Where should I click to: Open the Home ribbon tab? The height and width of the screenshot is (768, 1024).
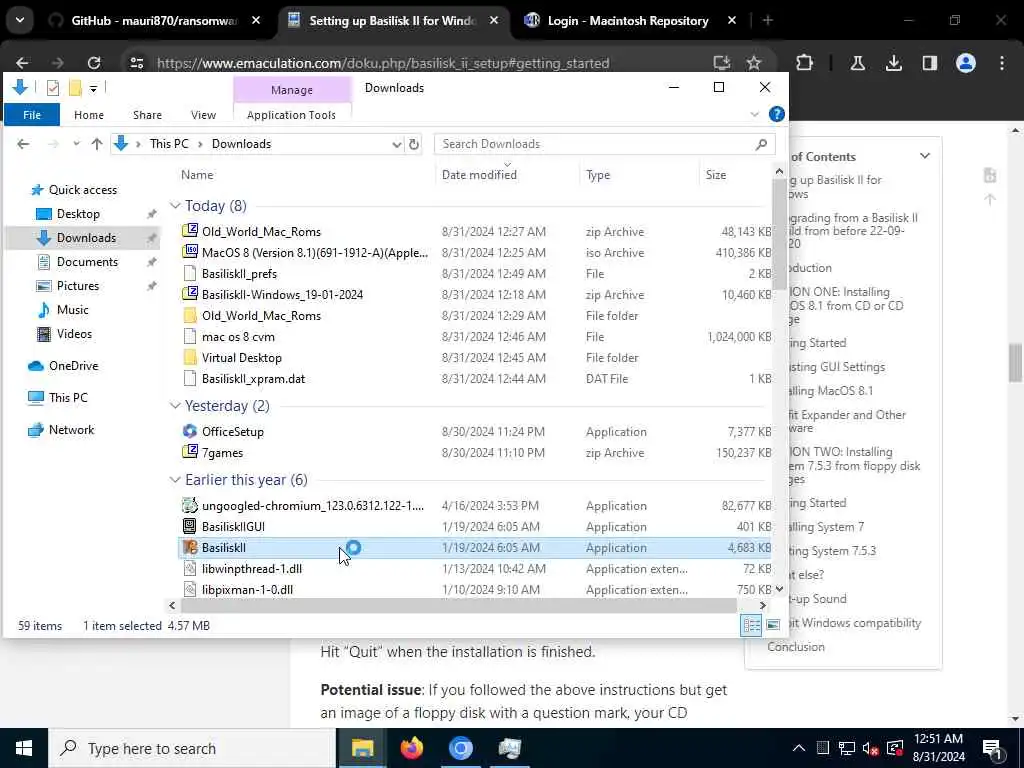click(88, 114)
